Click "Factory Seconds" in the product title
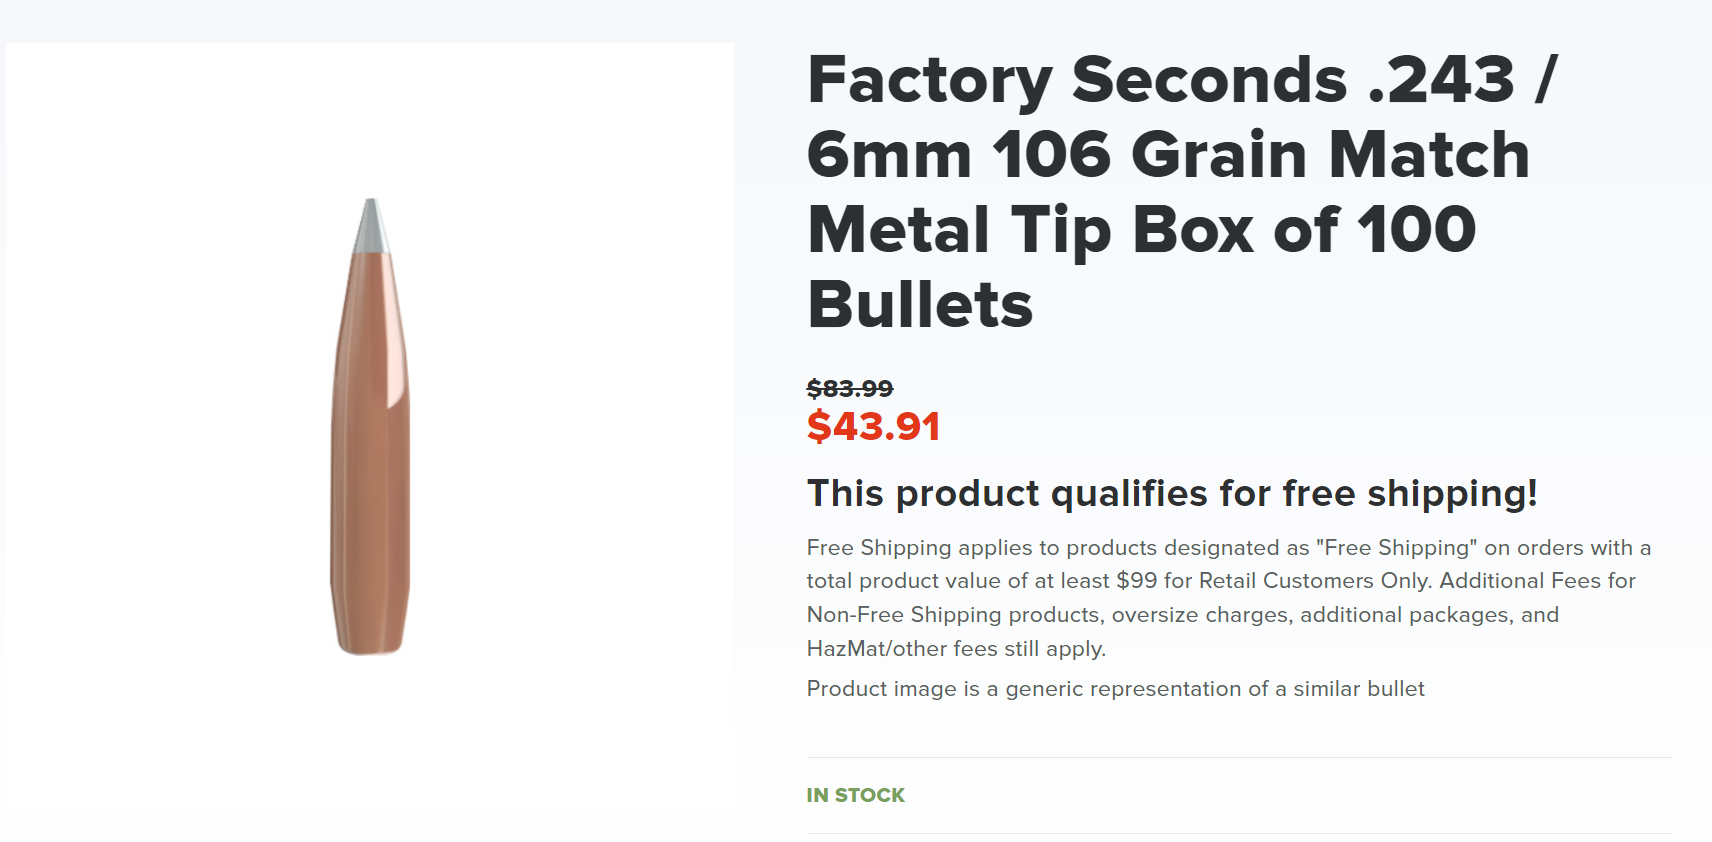The width and height of the screenshot is (1712, 842). coord(1077,80)
